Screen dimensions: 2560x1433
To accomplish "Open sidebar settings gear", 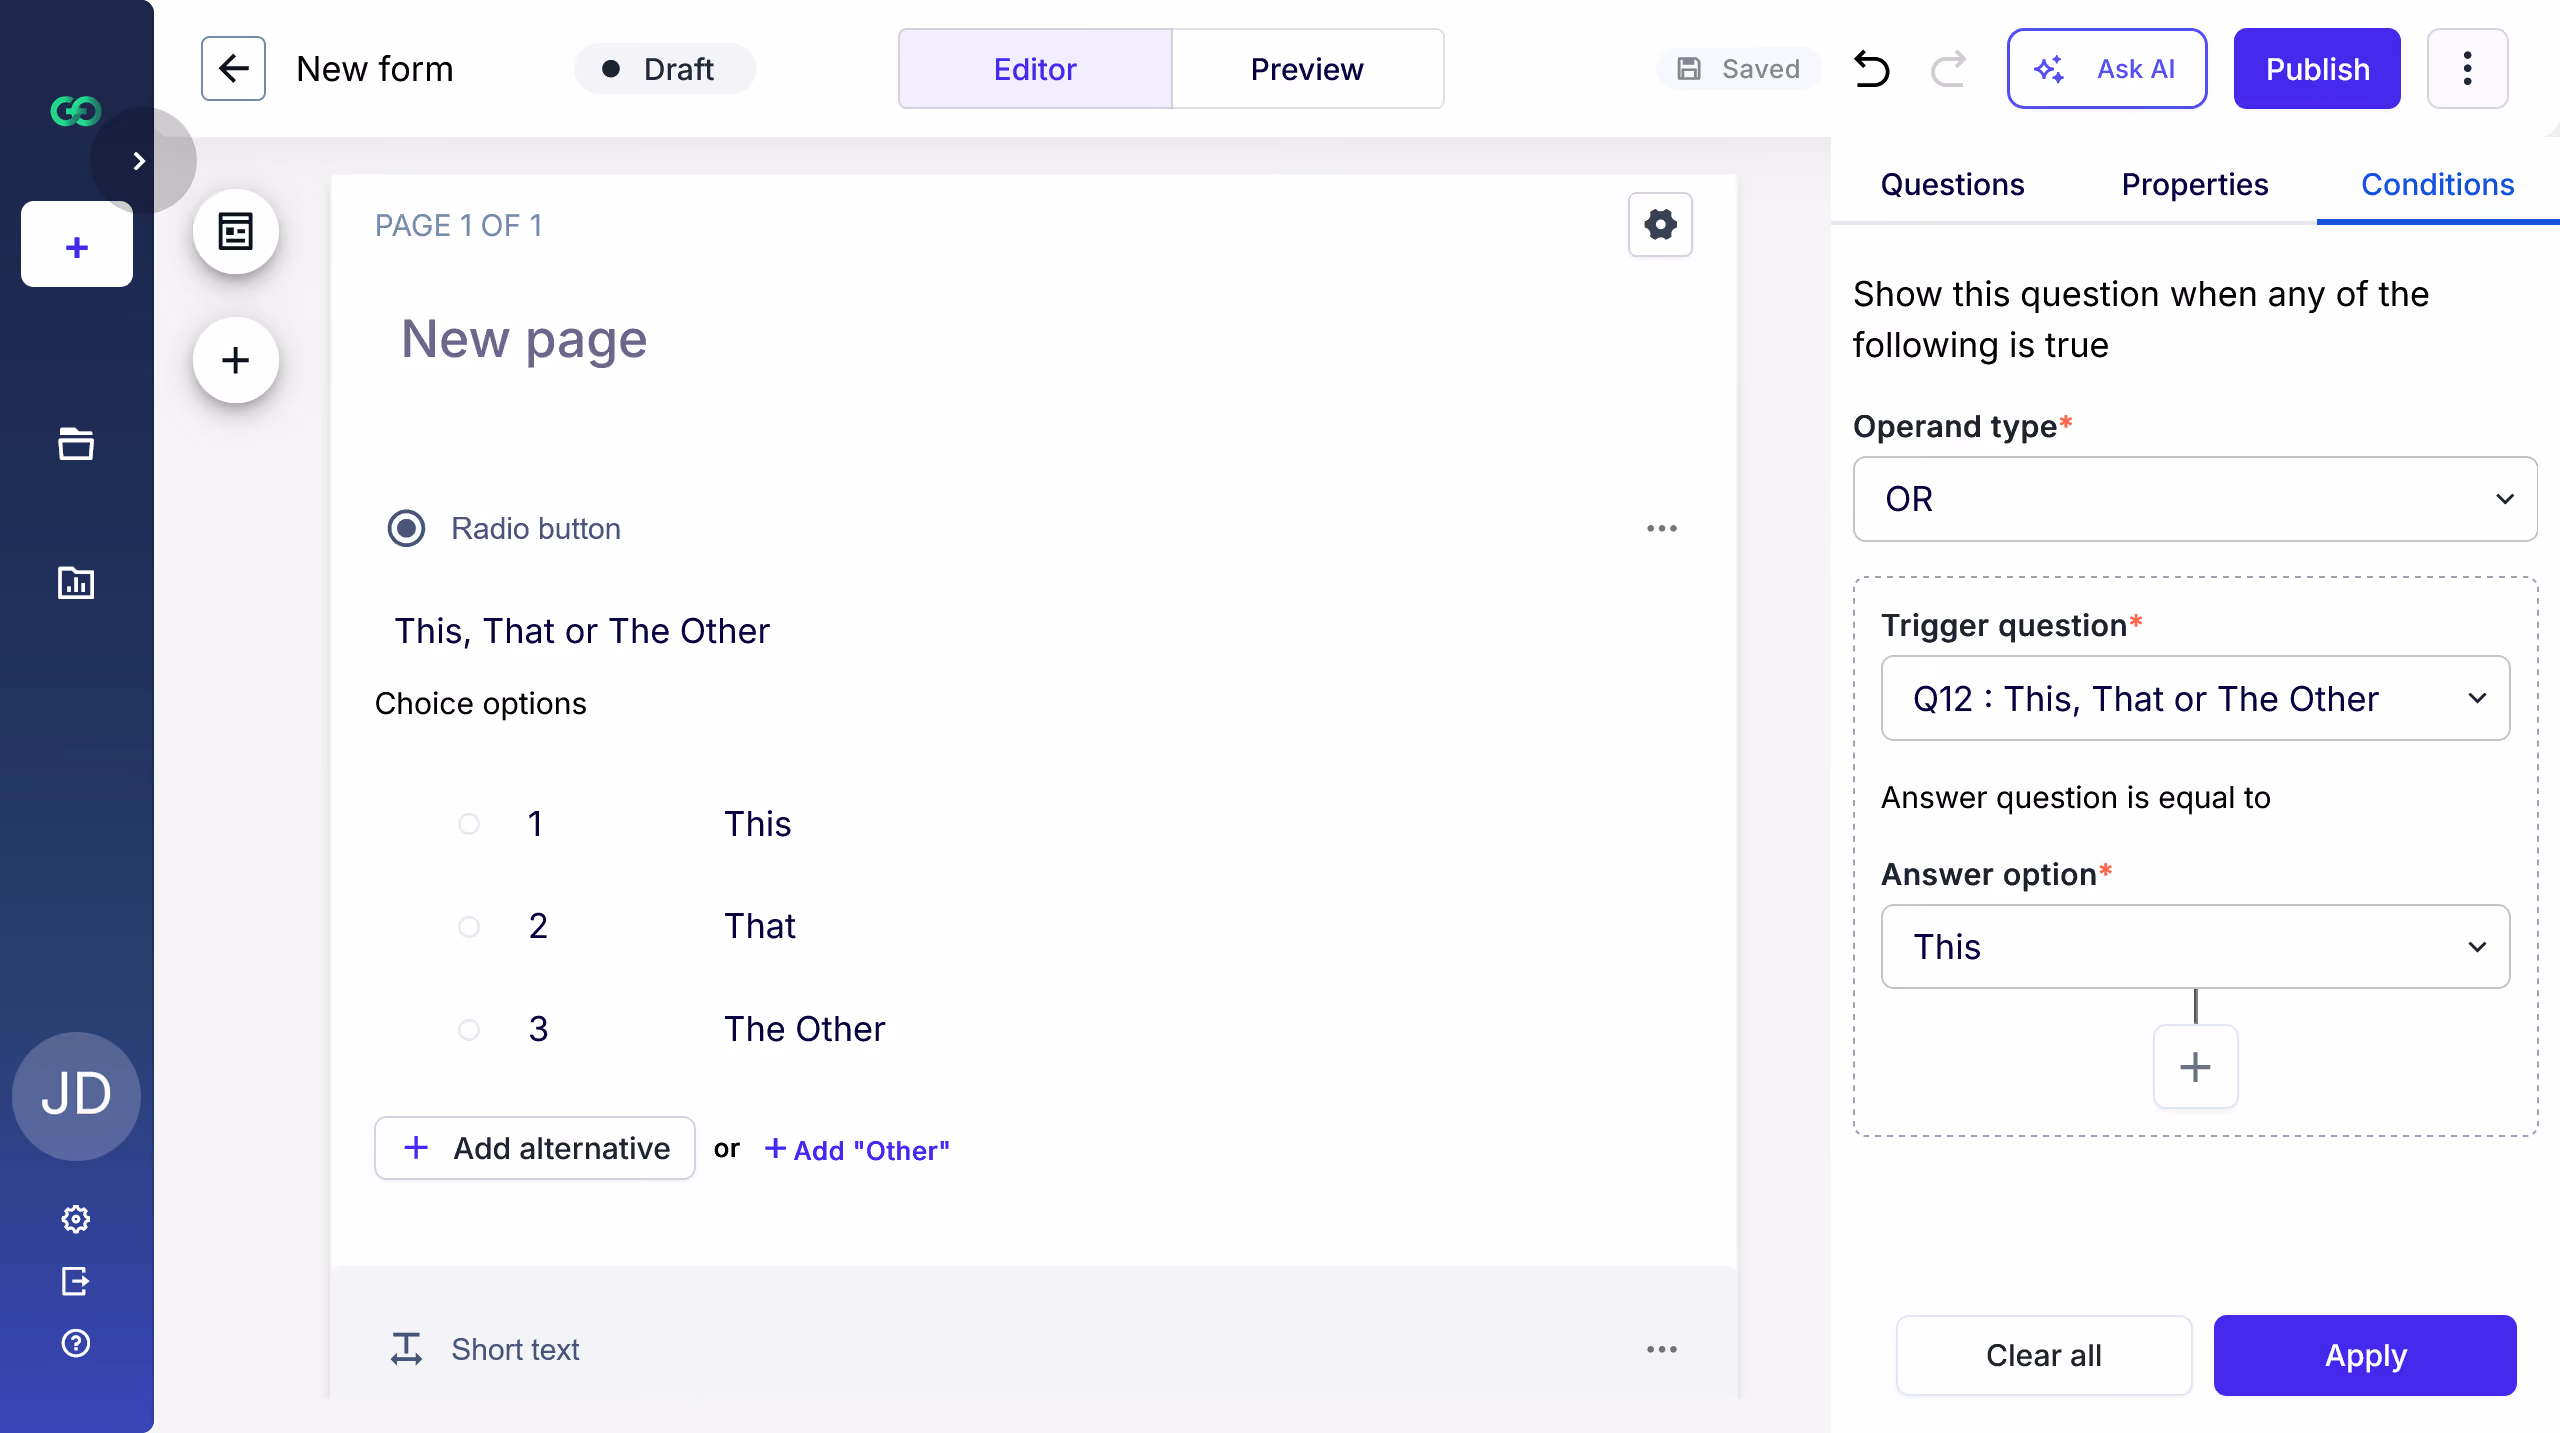I will tap(76, 1219).
